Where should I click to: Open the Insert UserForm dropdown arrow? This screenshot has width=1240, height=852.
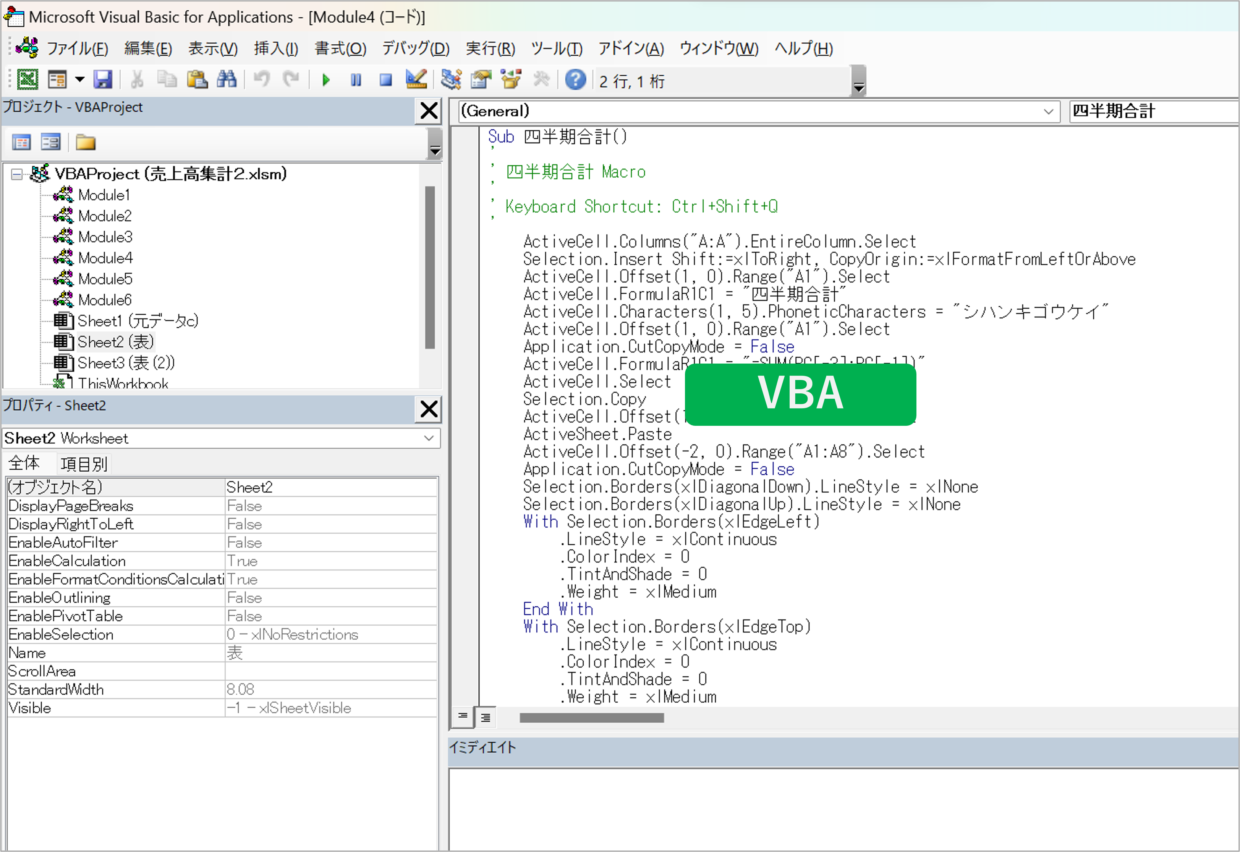(79, 80)
